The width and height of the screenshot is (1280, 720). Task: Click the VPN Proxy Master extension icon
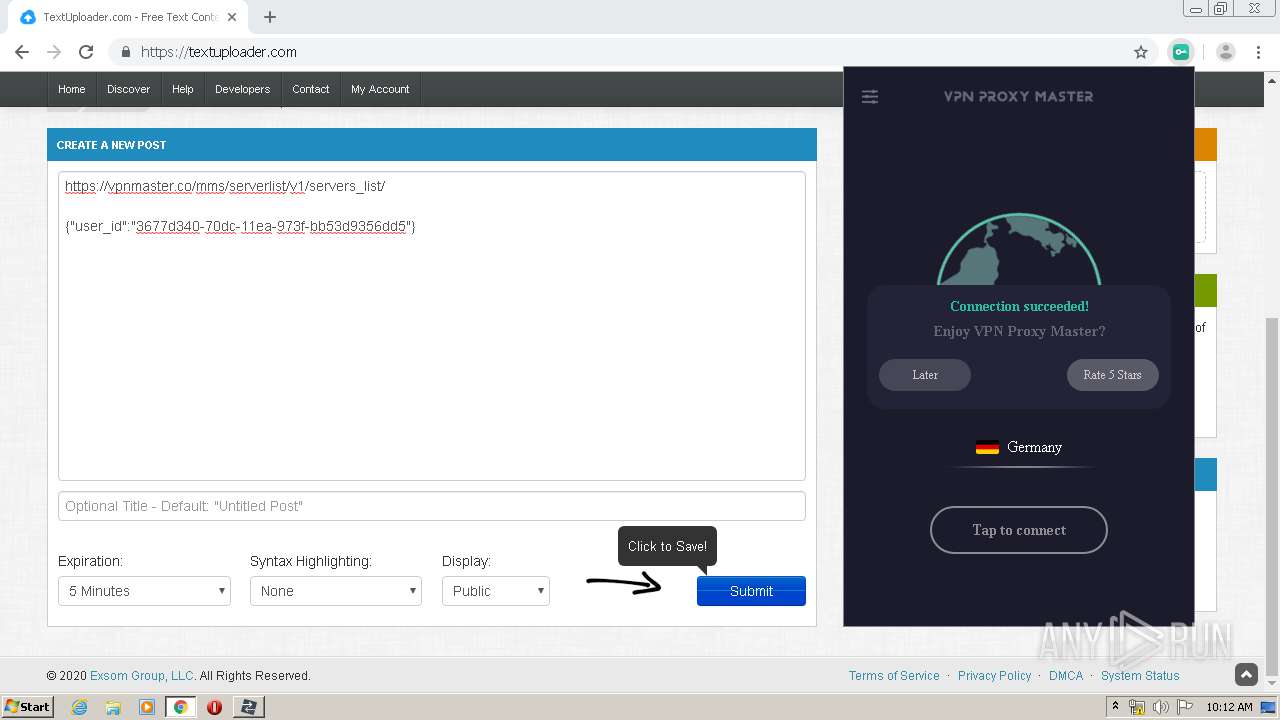[x=1181, y=52]
